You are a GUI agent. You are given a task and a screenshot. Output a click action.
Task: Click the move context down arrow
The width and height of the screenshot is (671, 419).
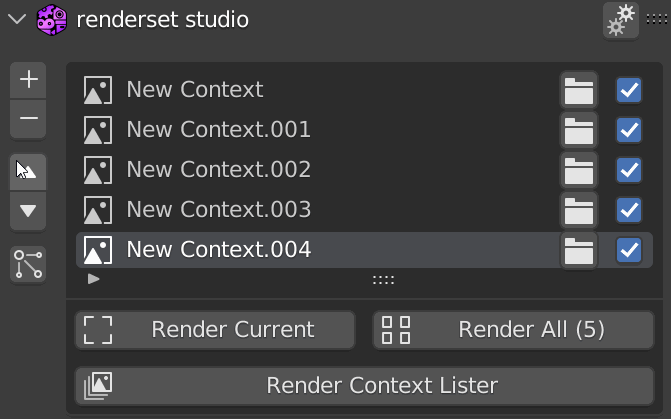[28, 210]
